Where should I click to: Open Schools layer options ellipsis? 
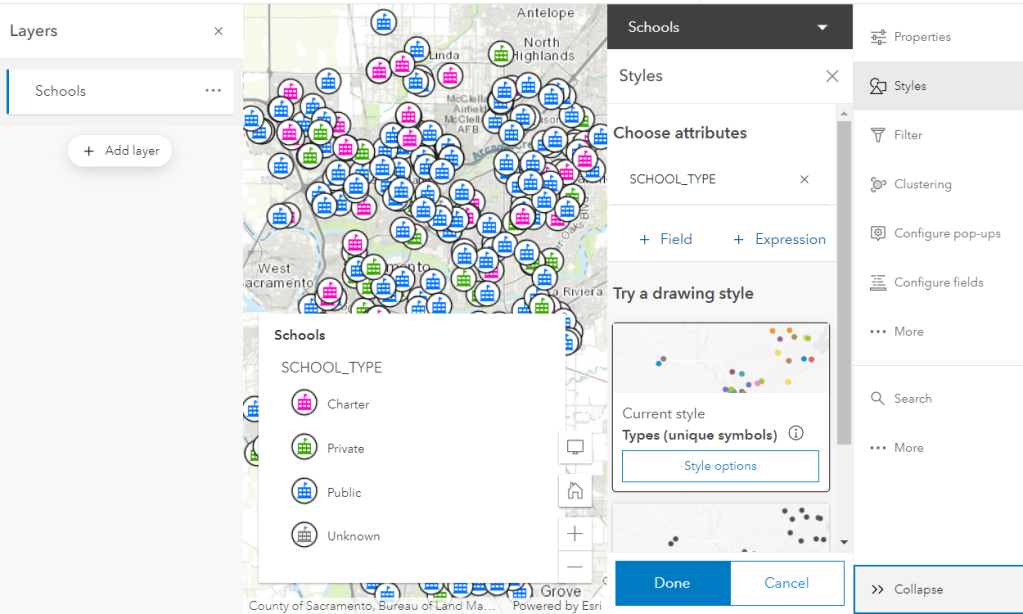213,91
